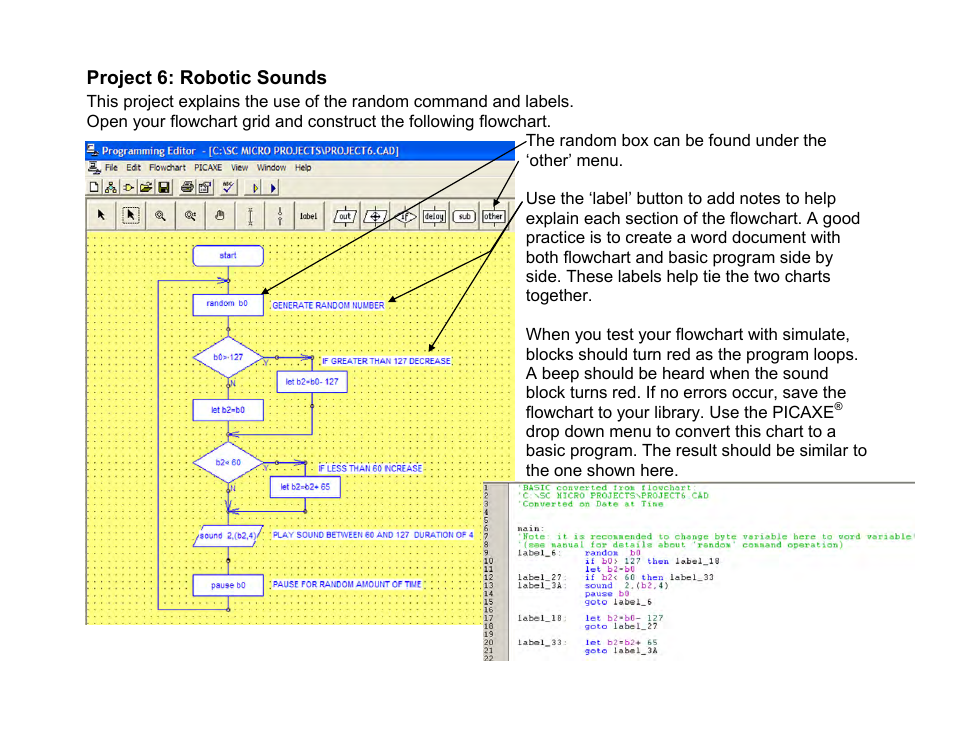The width and height of the screenshot is (954, 738).
Task: Click code line 'let b2=b2+ 65'
Action: click(x=621, y=642)
